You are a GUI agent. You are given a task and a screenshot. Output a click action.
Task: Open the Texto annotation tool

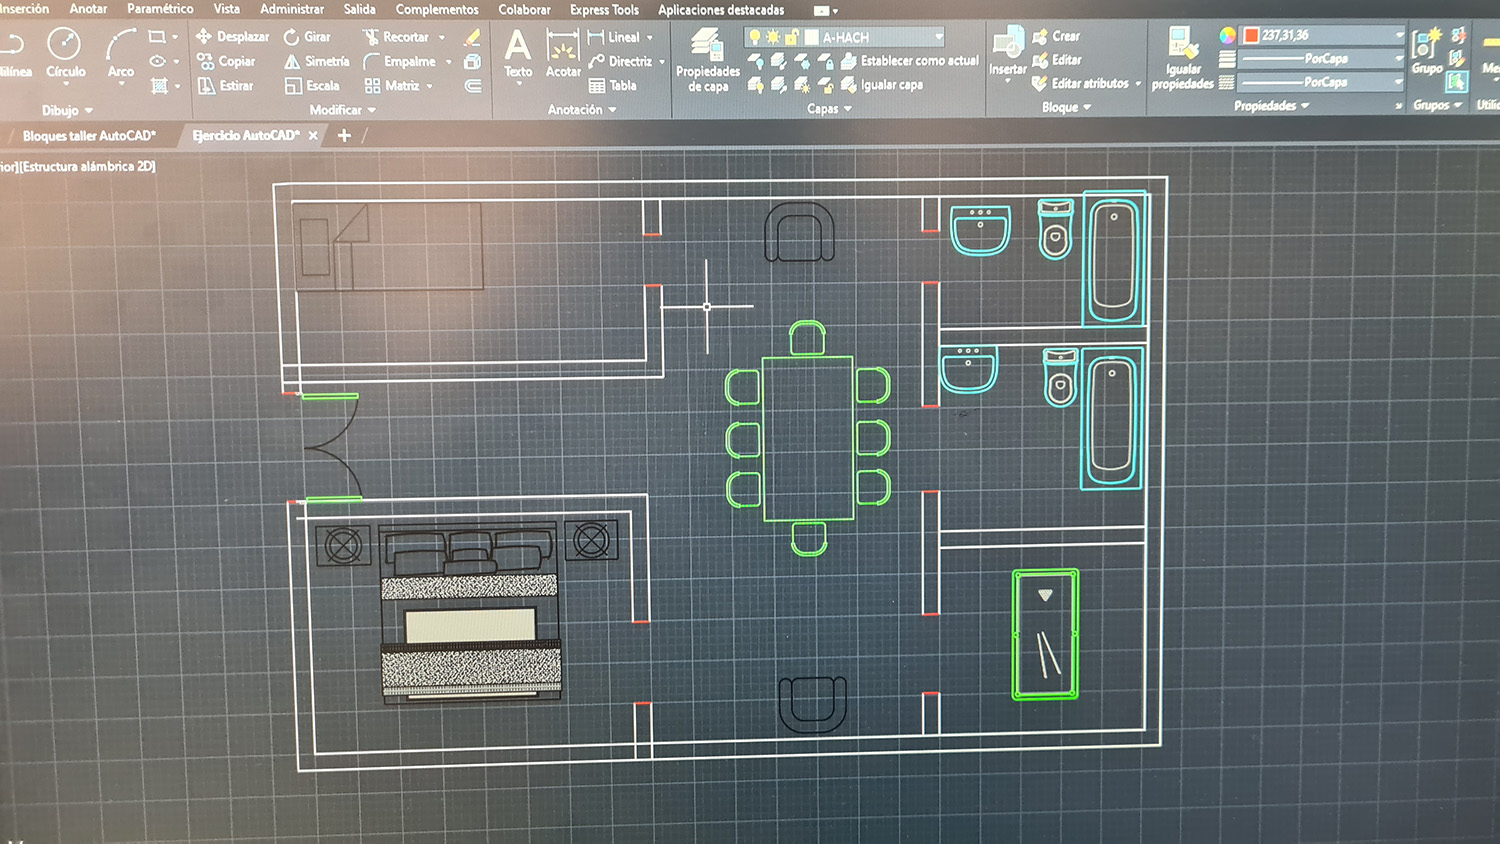pyautogui.click(x=517, y=53)
